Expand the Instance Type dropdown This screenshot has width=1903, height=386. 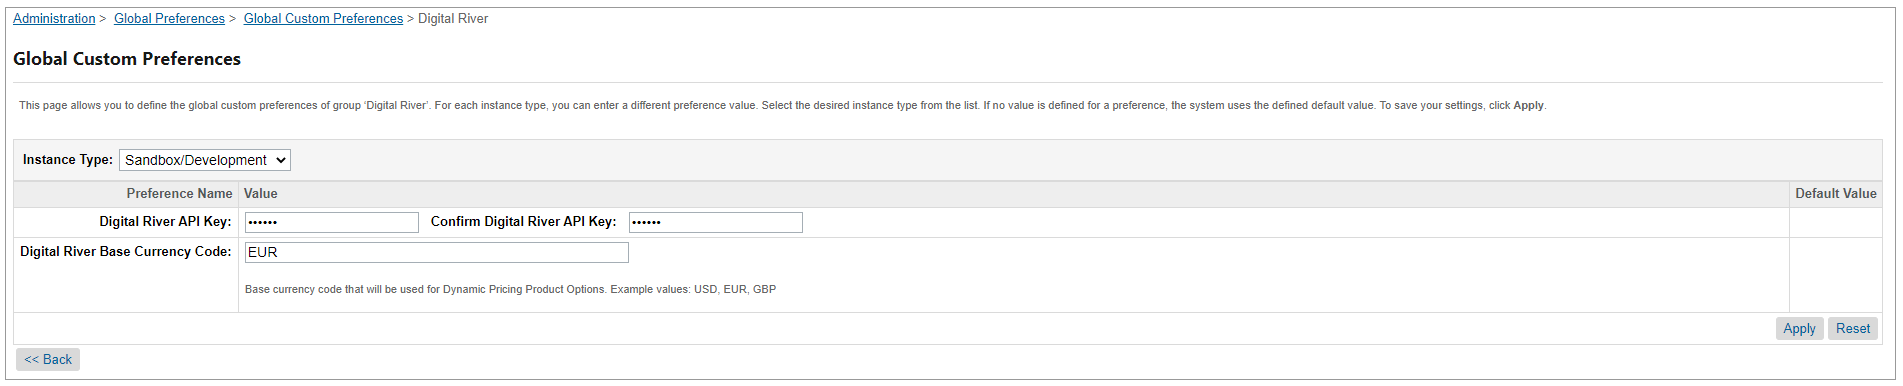(205, 160)
